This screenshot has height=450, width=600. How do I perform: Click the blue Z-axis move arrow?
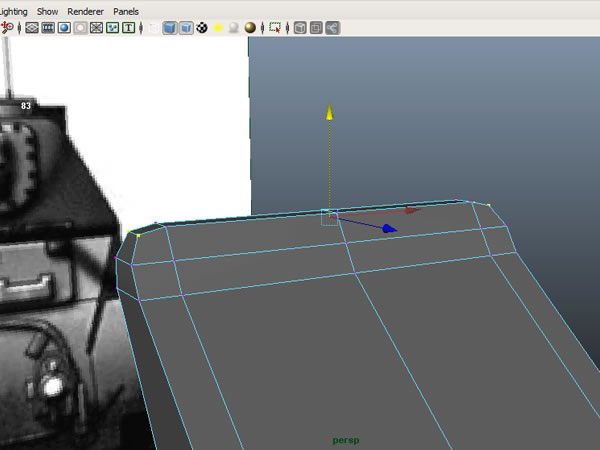pyautogui.click(x=388, y=229)
